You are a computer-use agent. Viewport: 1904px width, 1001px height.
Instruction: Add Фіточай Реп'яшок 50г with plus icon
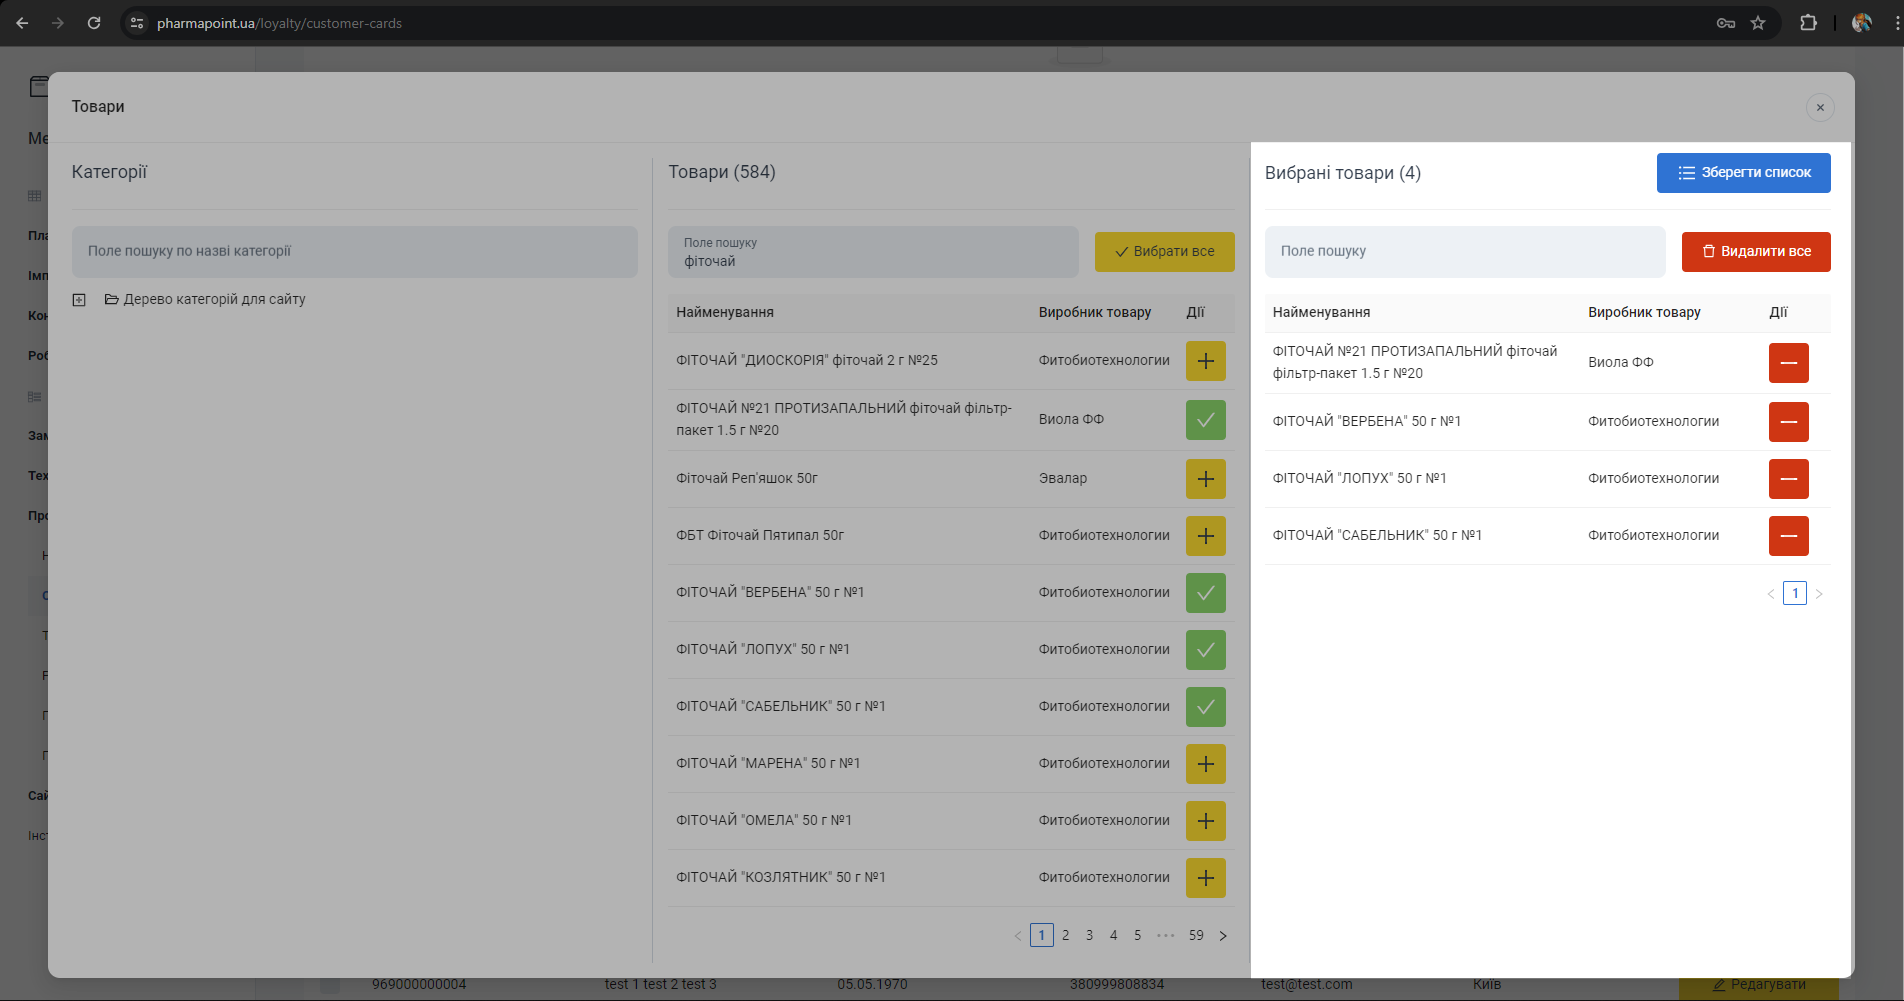(x=1205, y=479)
